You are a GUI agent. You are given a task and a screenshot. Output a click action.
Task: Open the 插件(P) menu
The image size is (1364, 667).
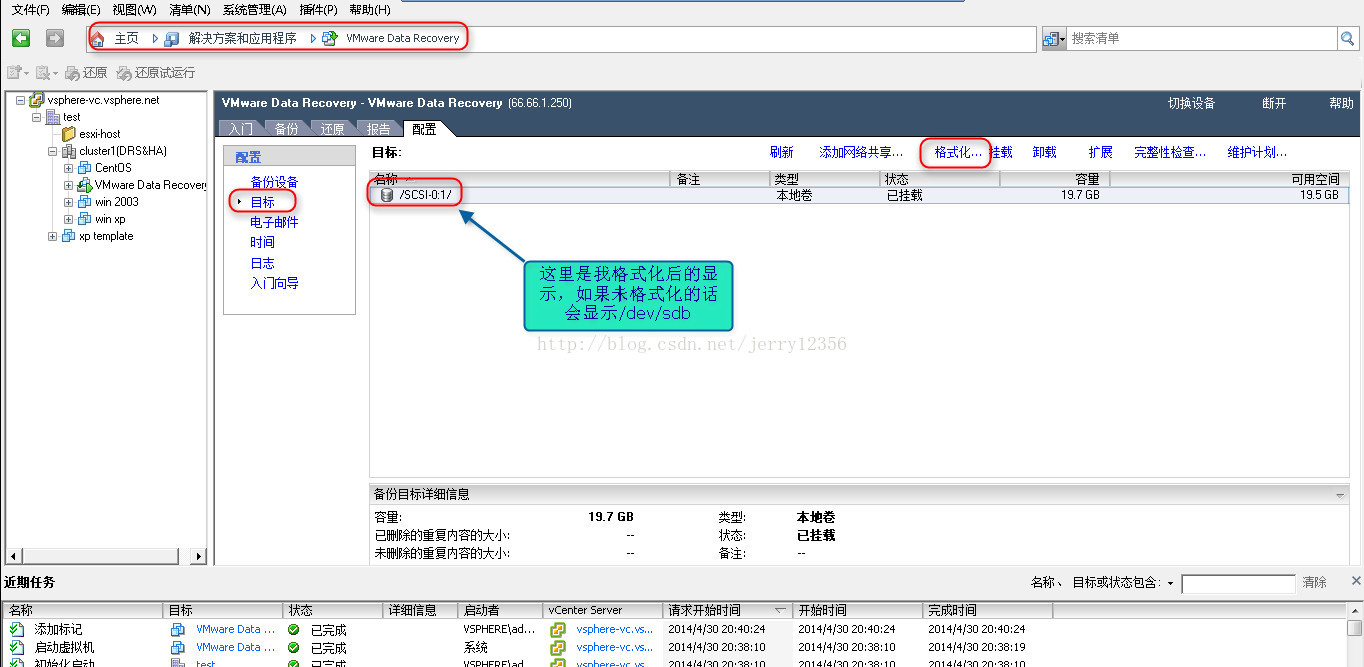point(318,9)
